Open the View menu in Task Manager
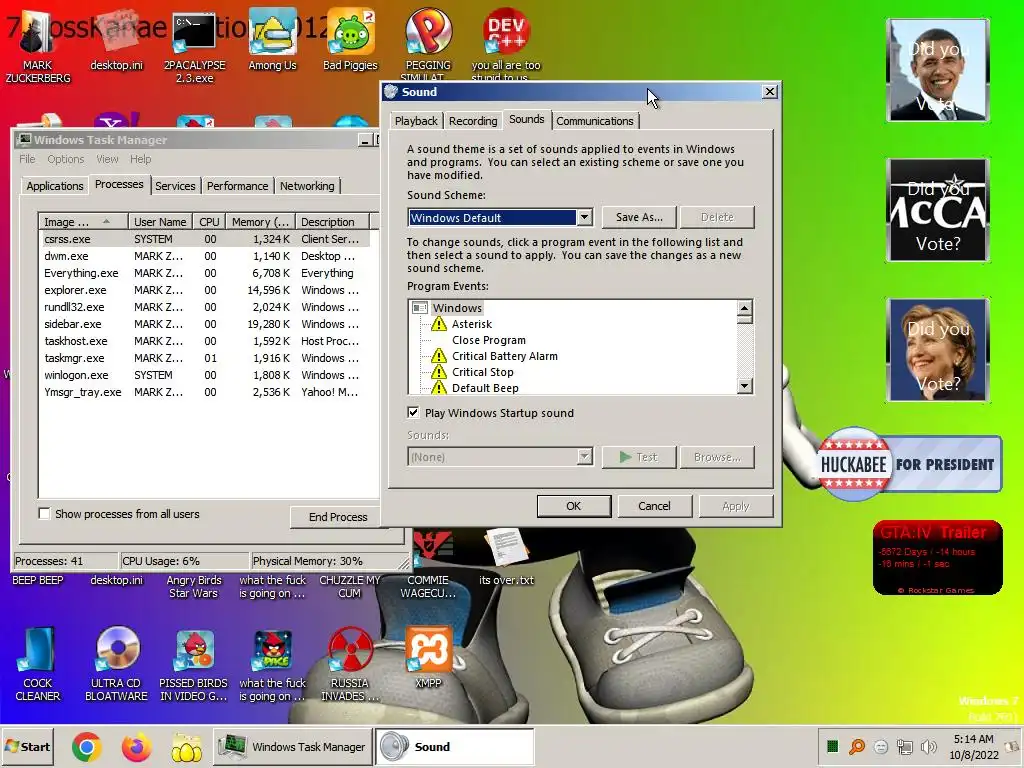This screenshot has height=768, width=1024. tap(107, 159)
